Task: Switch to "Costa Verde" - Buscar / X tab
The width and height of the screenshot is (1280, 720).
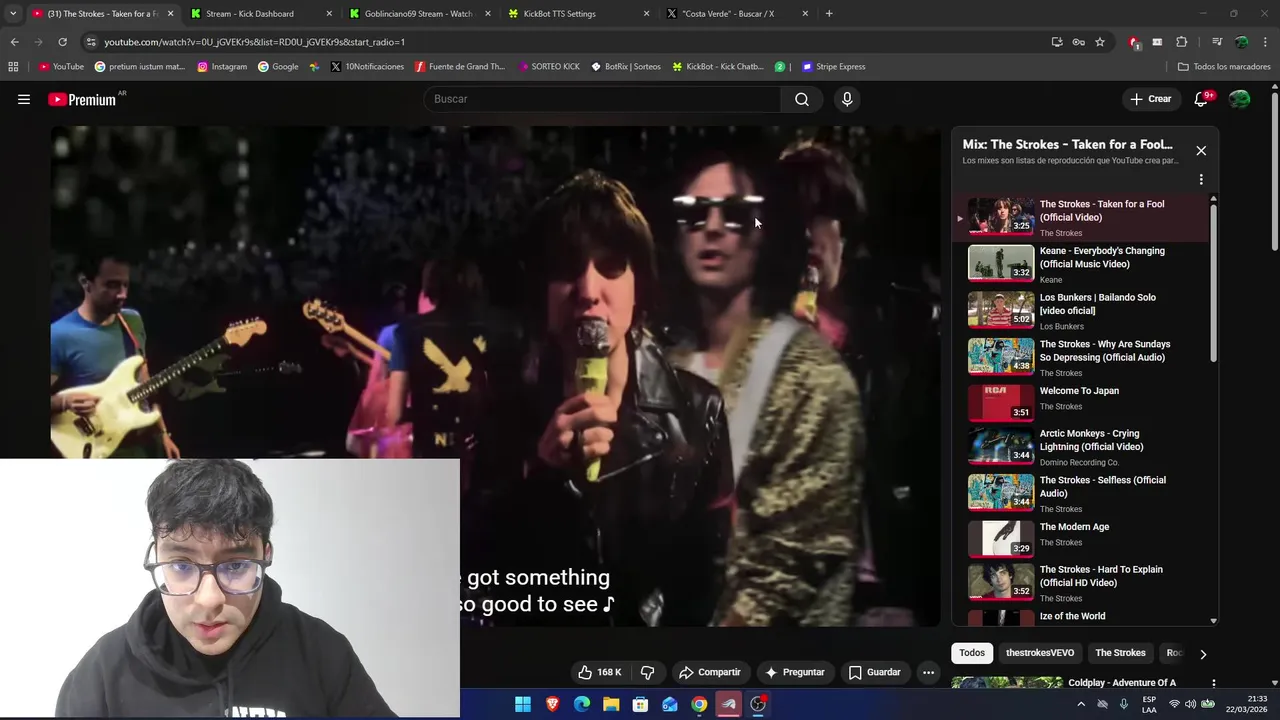Action: (738, 14)
